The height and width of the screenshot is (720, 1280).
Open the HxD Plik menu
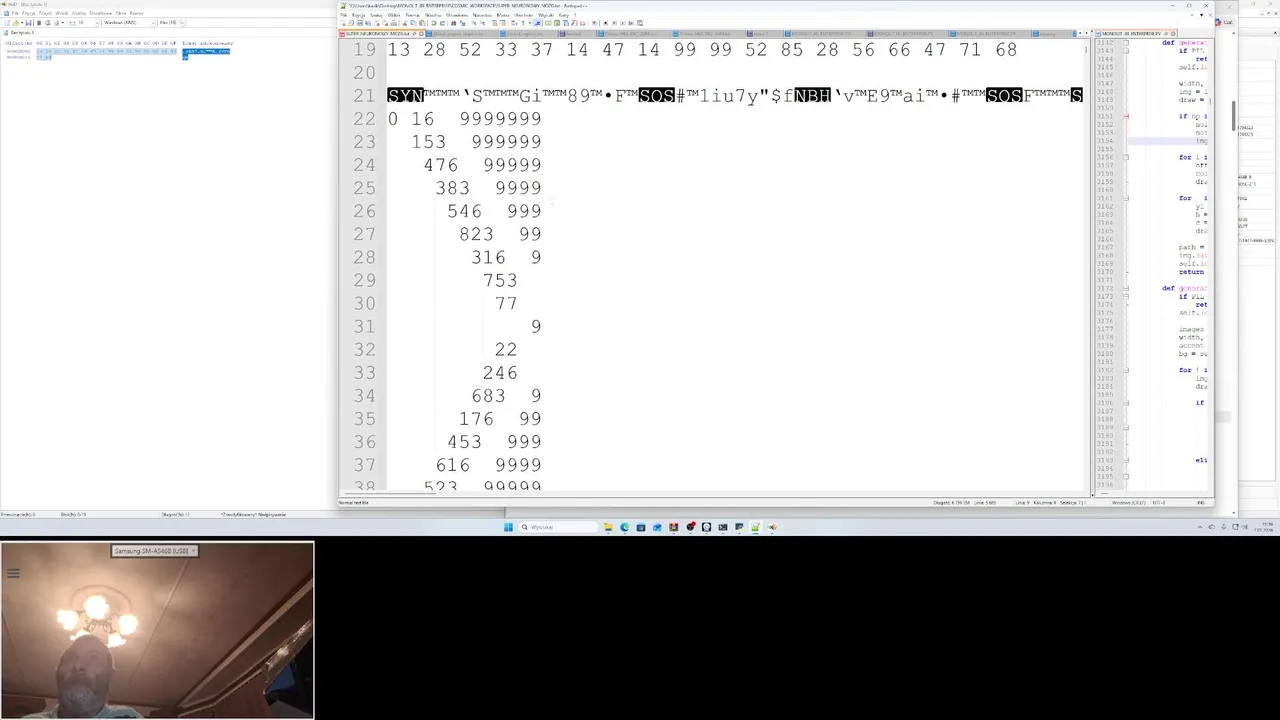click(15, 13)
